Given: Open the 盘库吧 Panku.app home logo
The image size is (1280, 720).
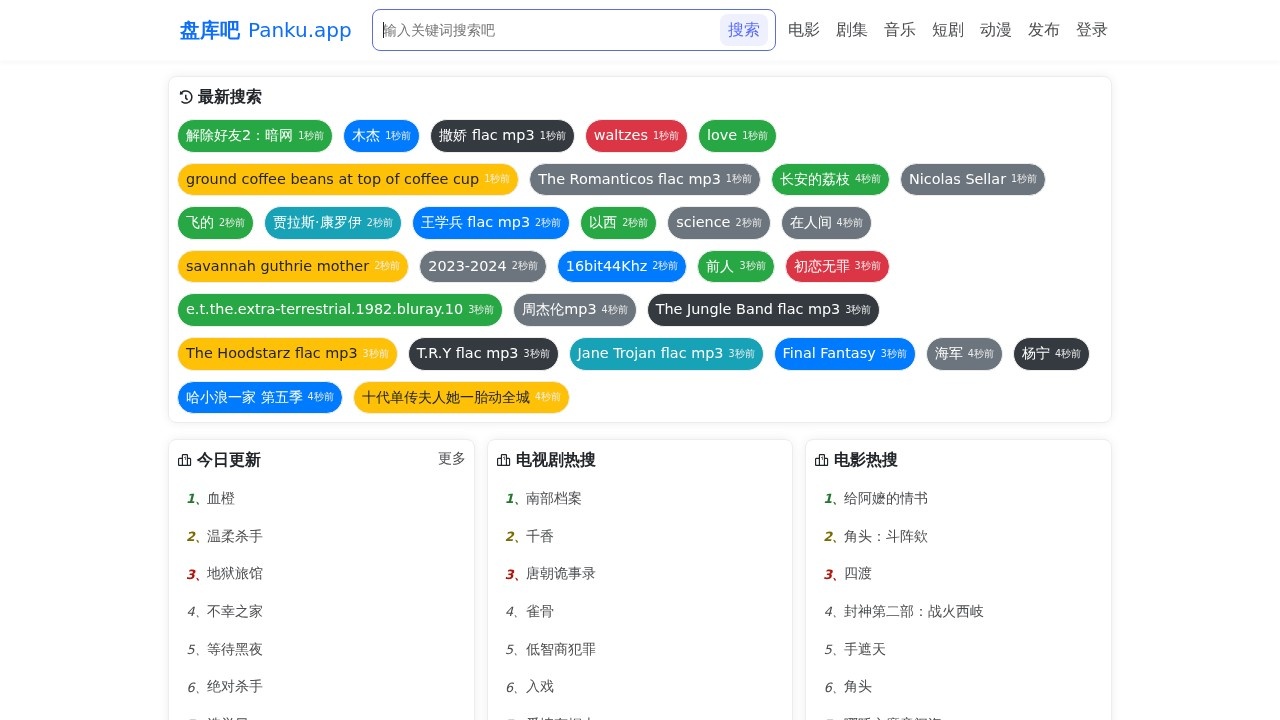Looking at the screenshot, I should click(266, 30).
